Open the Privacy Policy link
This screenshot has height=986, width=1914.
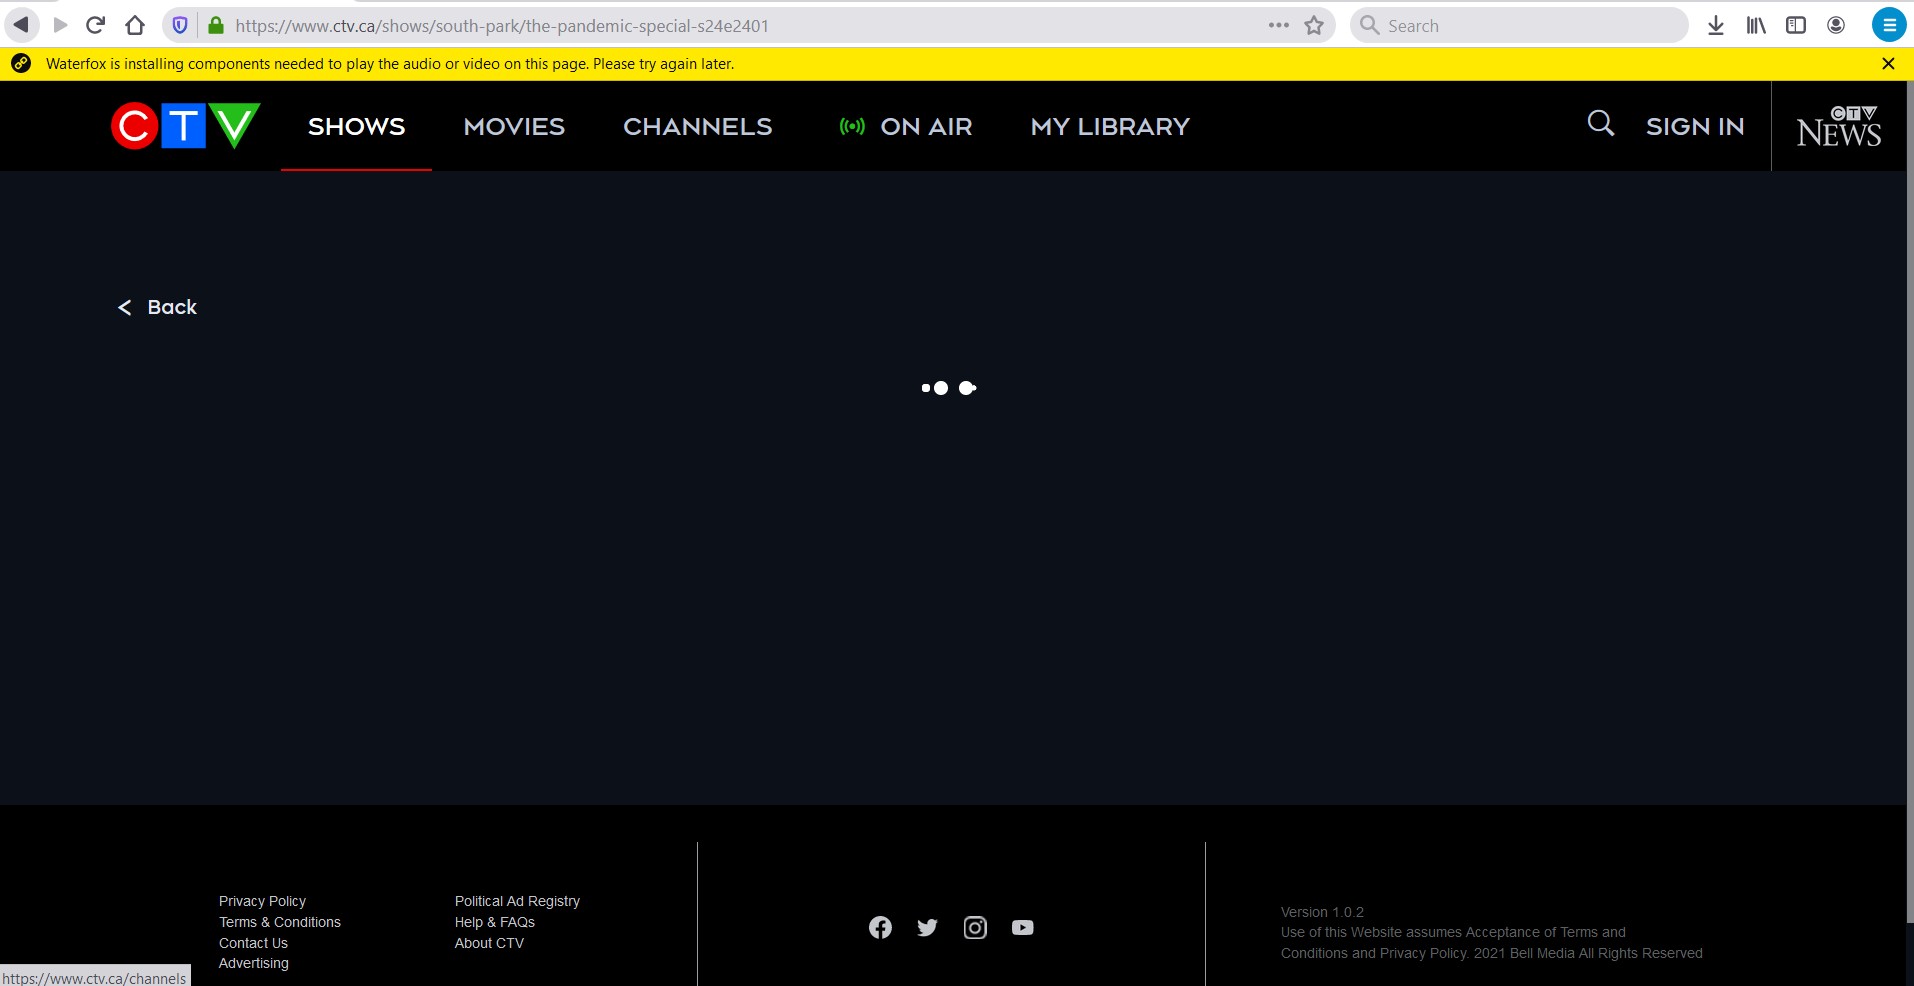[x=262, y=900]
